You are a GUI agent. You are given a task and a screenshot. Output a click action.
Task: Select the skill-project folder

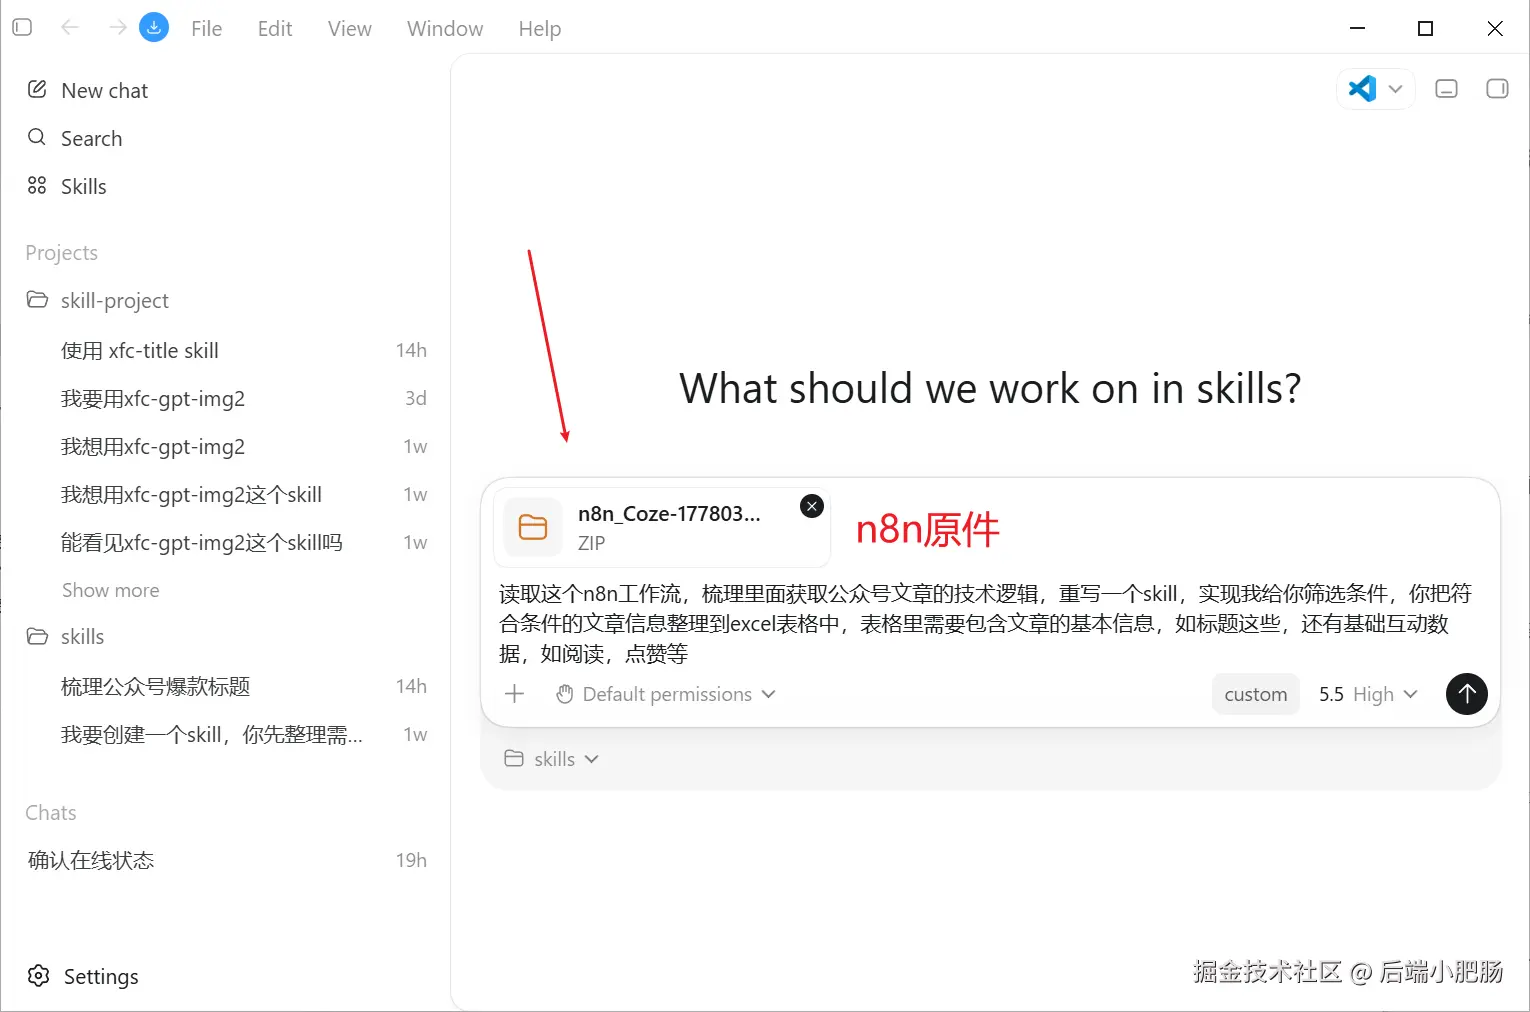226,300
